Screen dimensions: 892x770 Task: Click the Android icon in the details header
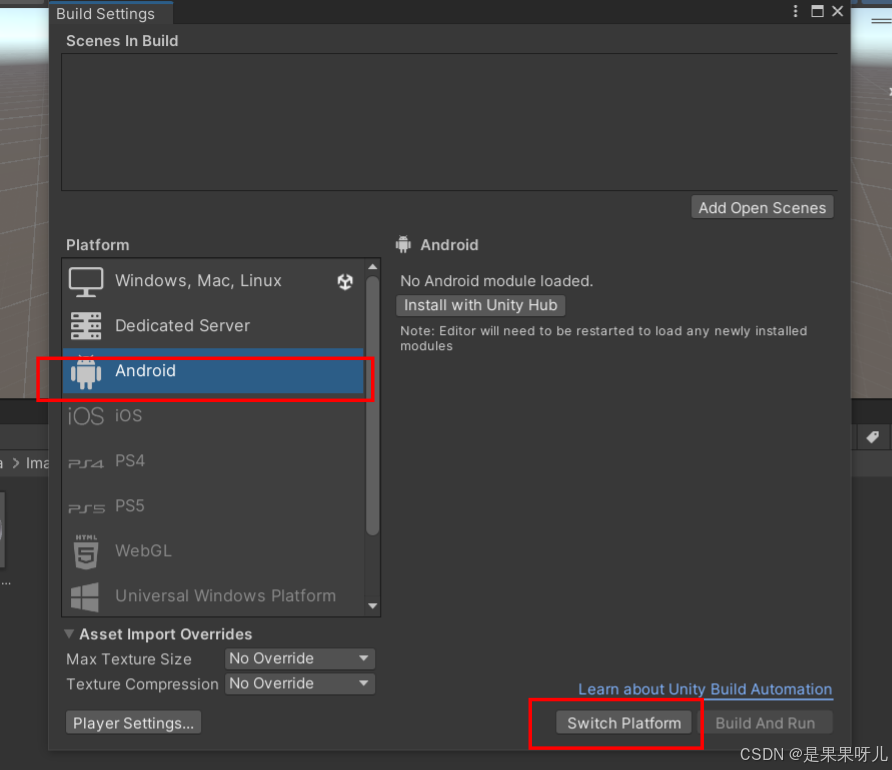pyautogui.click(x=403, y=245)
